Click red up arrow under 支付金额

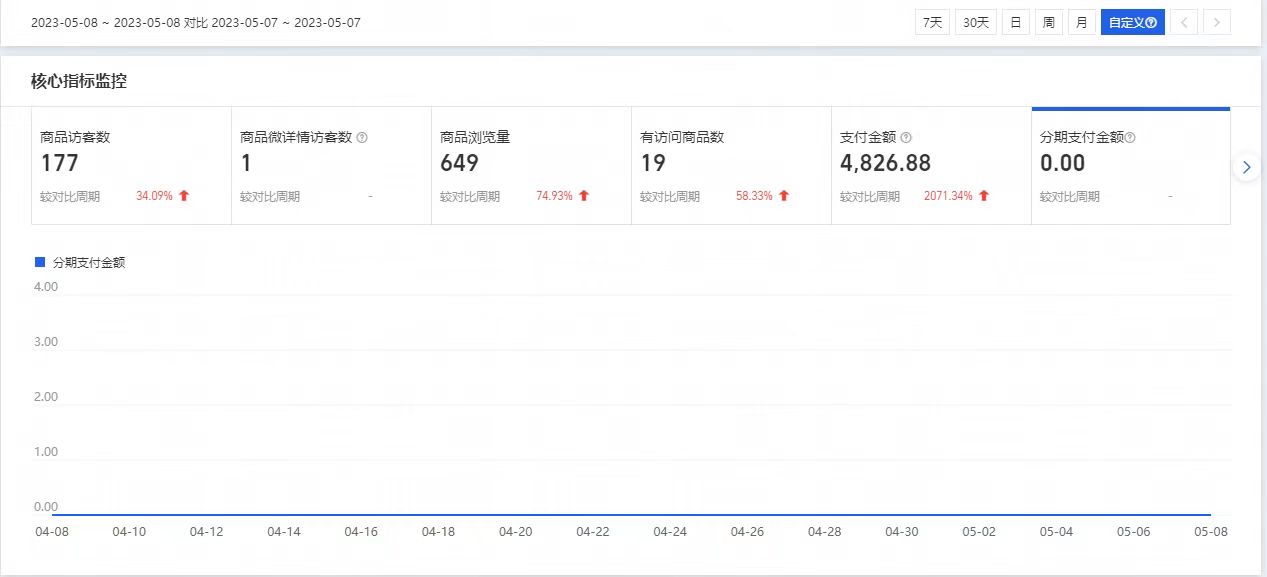coord(984,196)
